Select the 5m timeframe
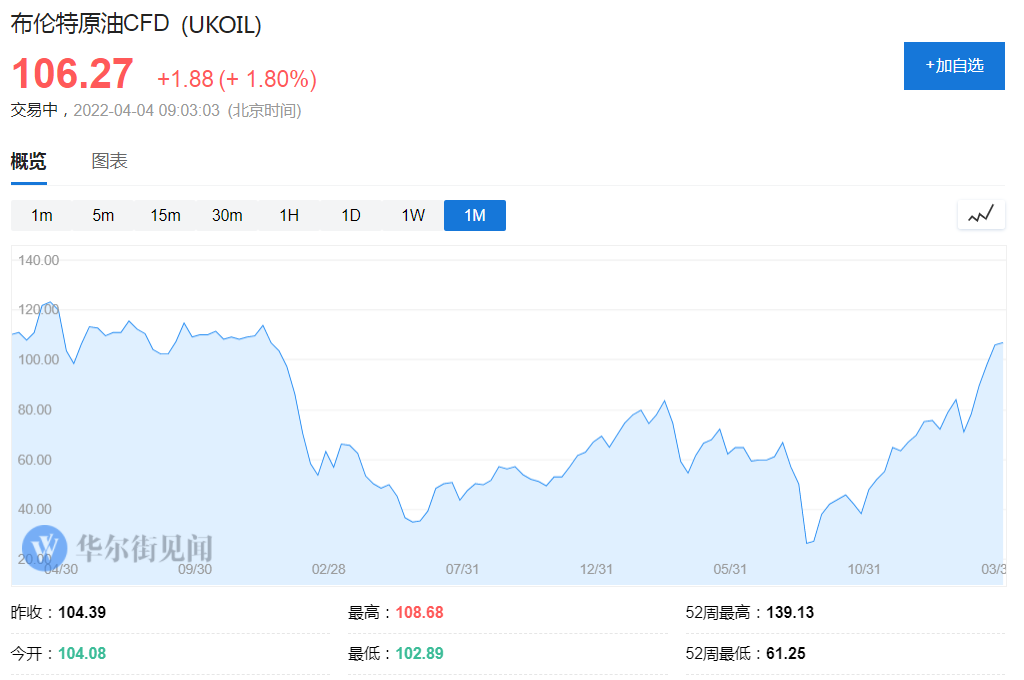 pos(103,215)
